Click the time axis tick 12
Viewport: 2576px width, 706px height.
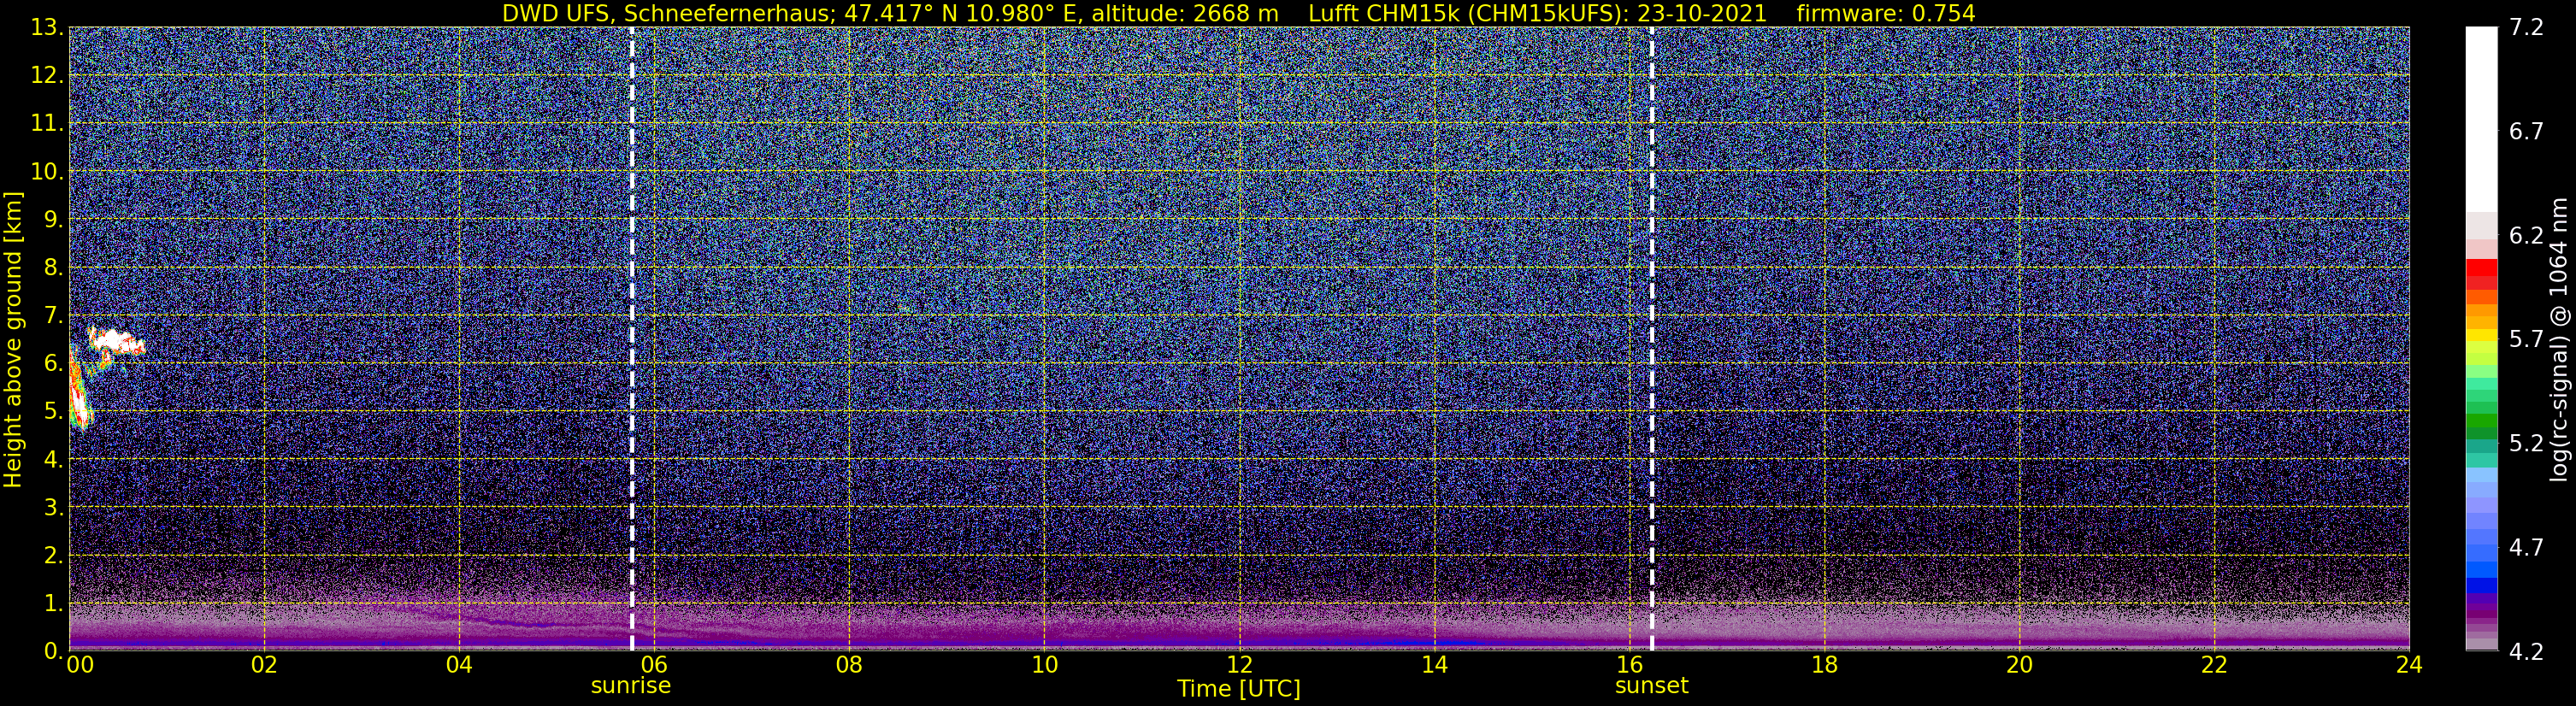[1239, 666]
